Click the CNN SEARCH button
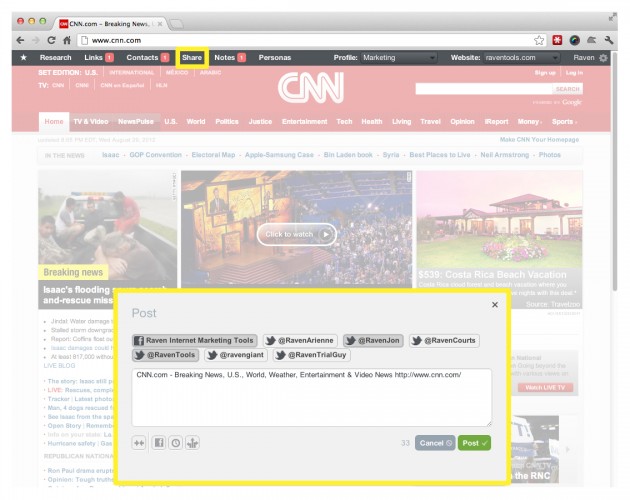This screenshot has width=630, height=500. tap(567, 89)
